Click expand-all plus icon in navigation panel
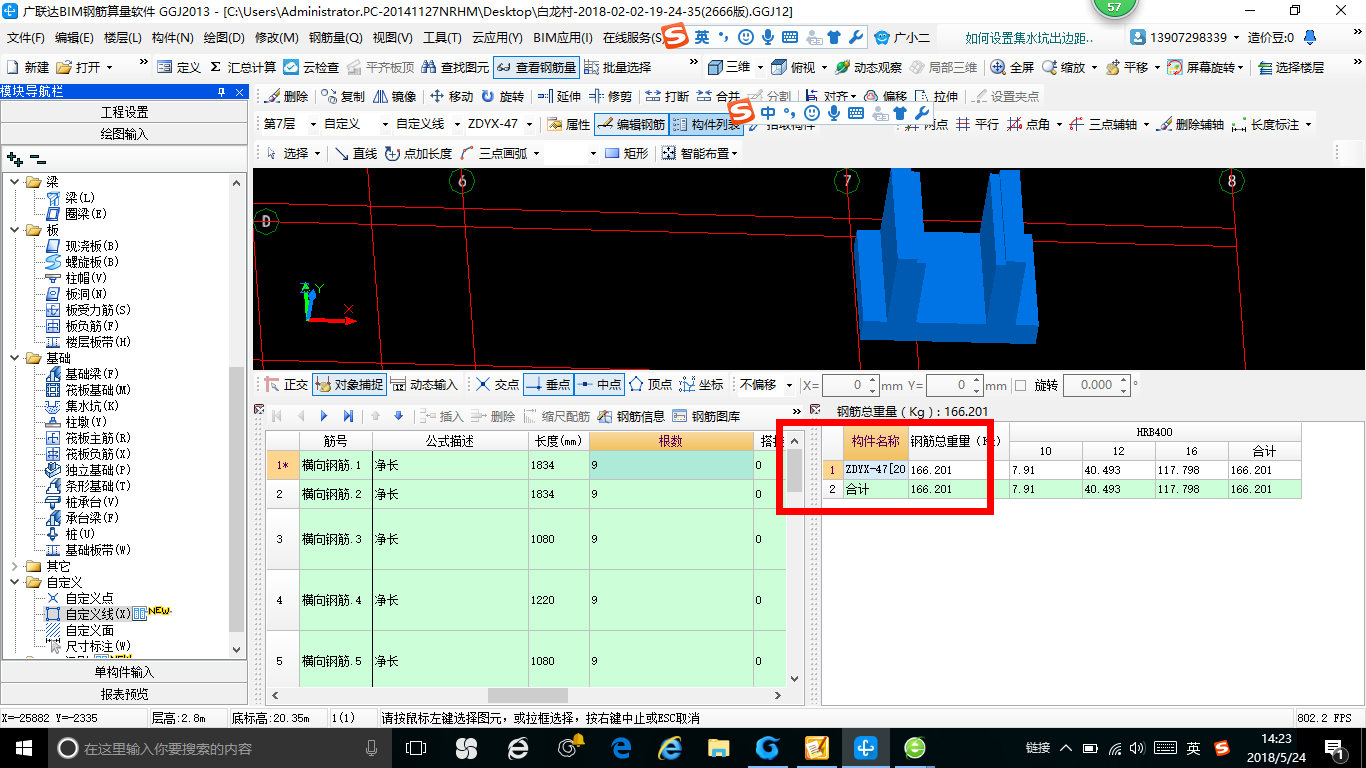The image size is (1366, 768). click(14, 158)
